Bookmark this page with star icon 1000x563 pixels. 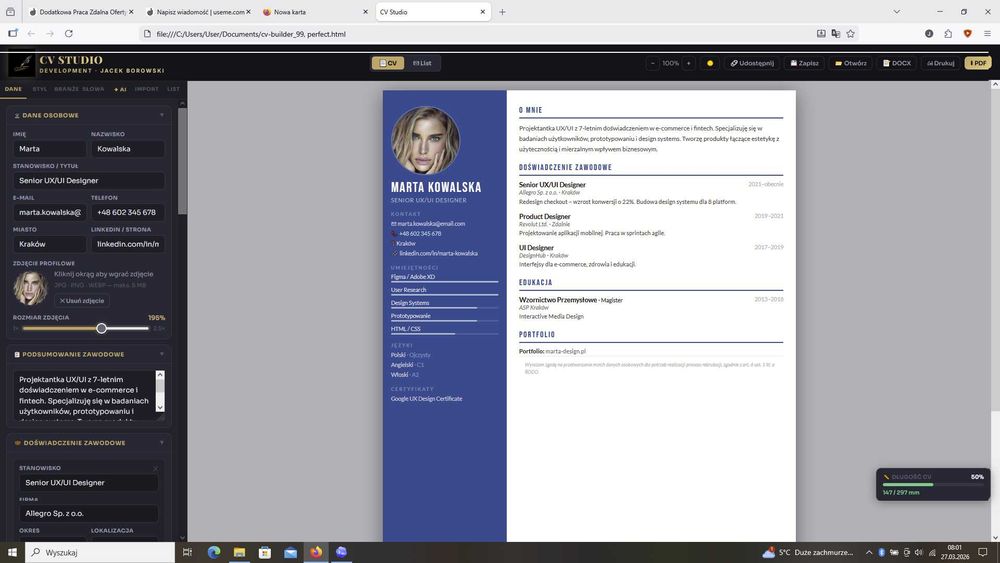click(850, 34)
